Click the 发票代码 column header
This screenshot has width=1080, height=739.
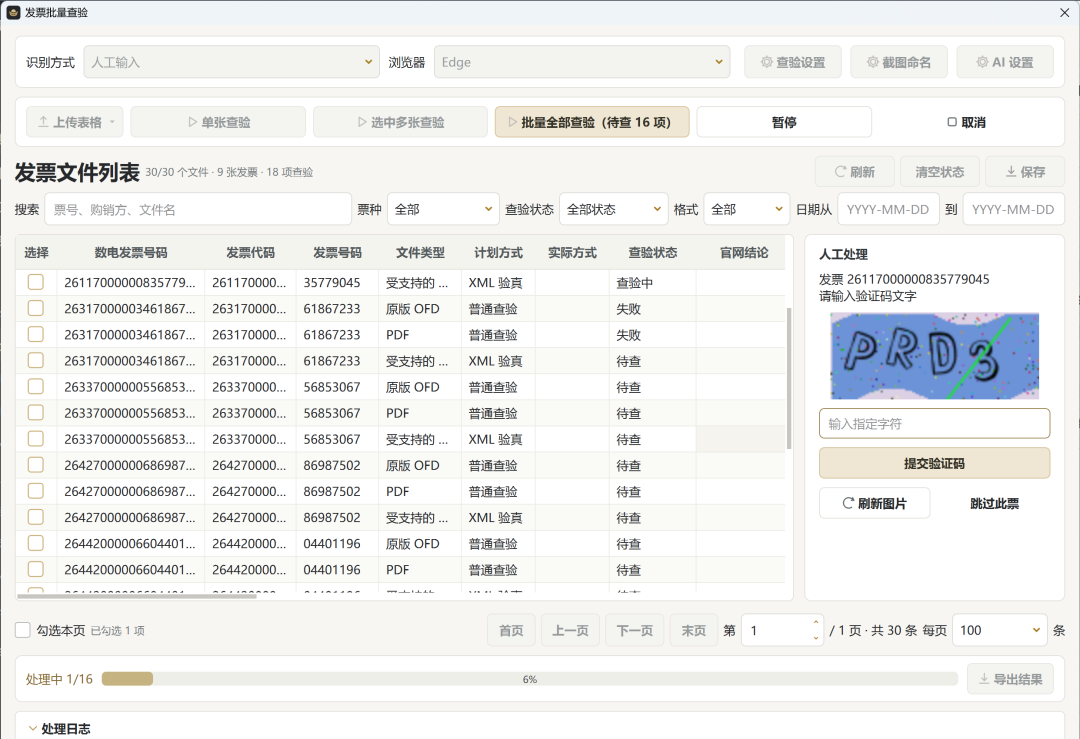[251, 253]
